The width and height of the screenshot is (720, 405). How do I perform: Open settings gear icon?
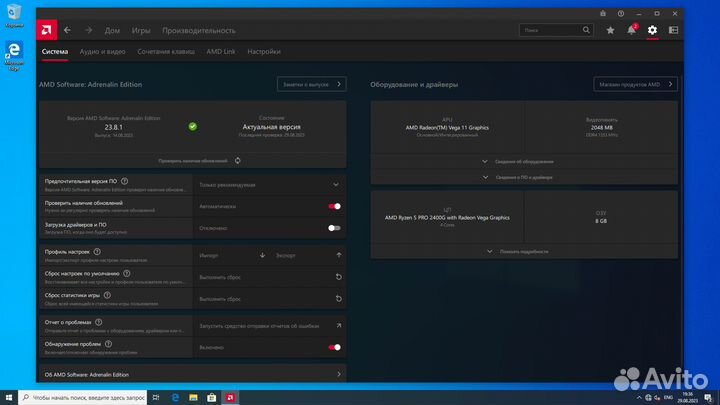(x=652, y=30)
